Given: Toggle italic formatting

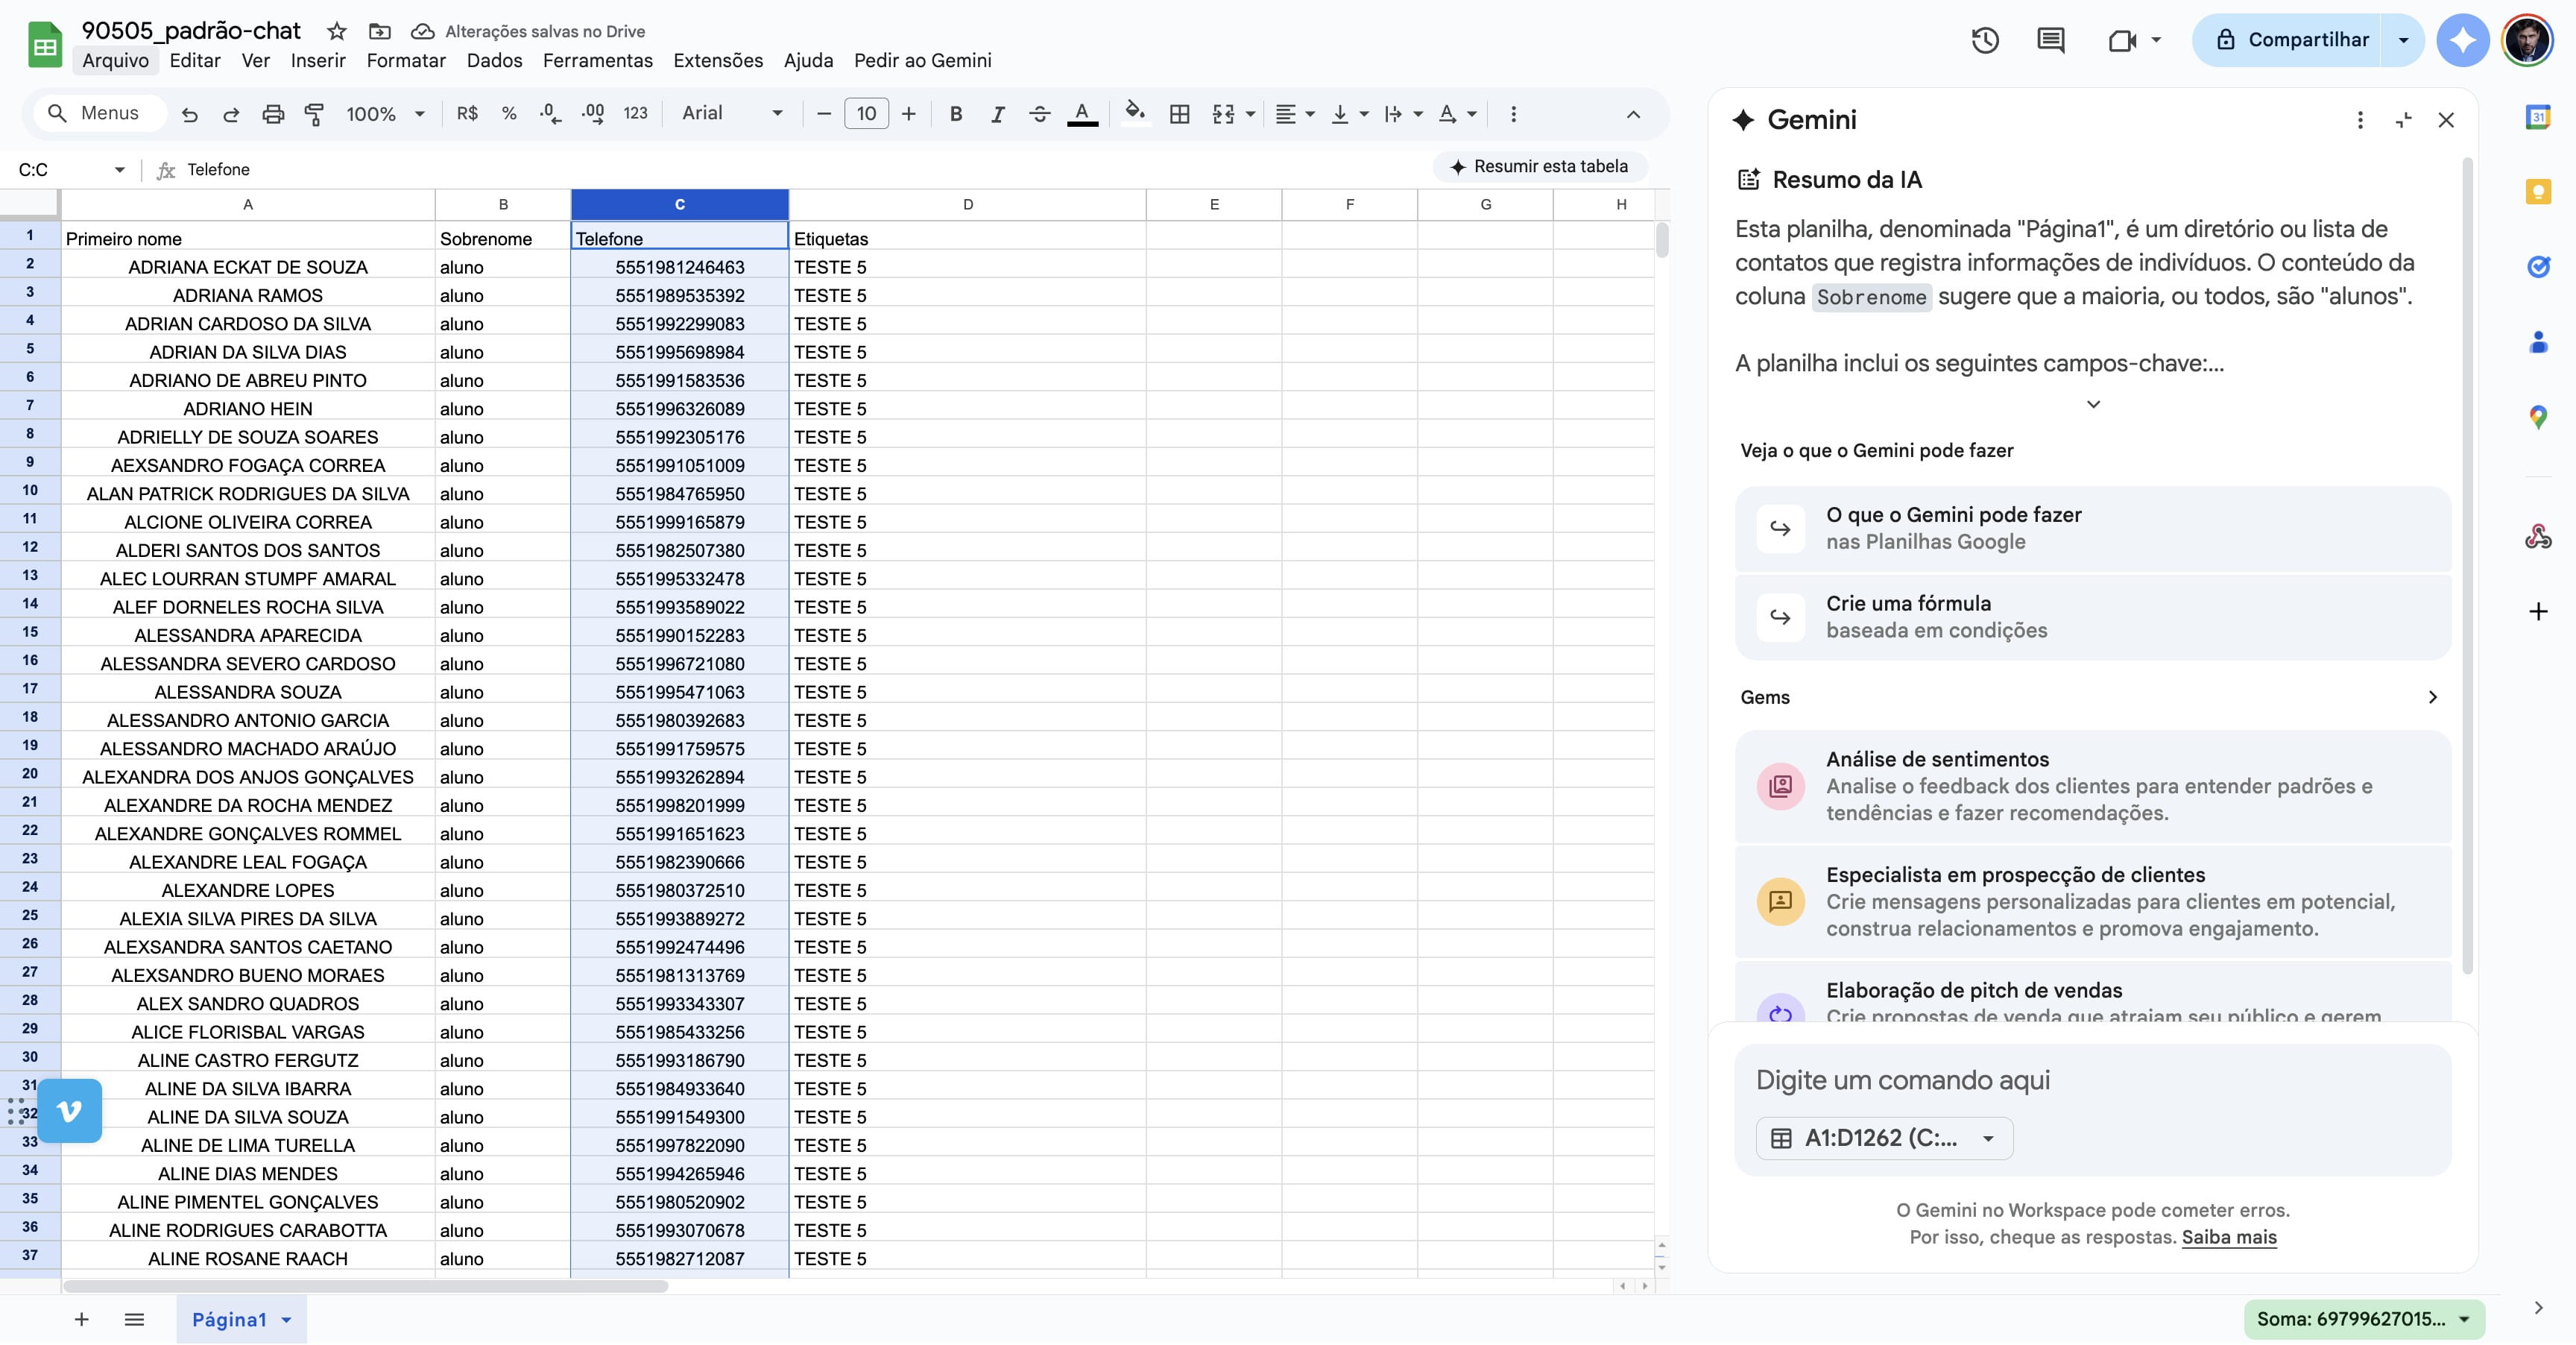Looking at the screenshot, I should [997, 114].
